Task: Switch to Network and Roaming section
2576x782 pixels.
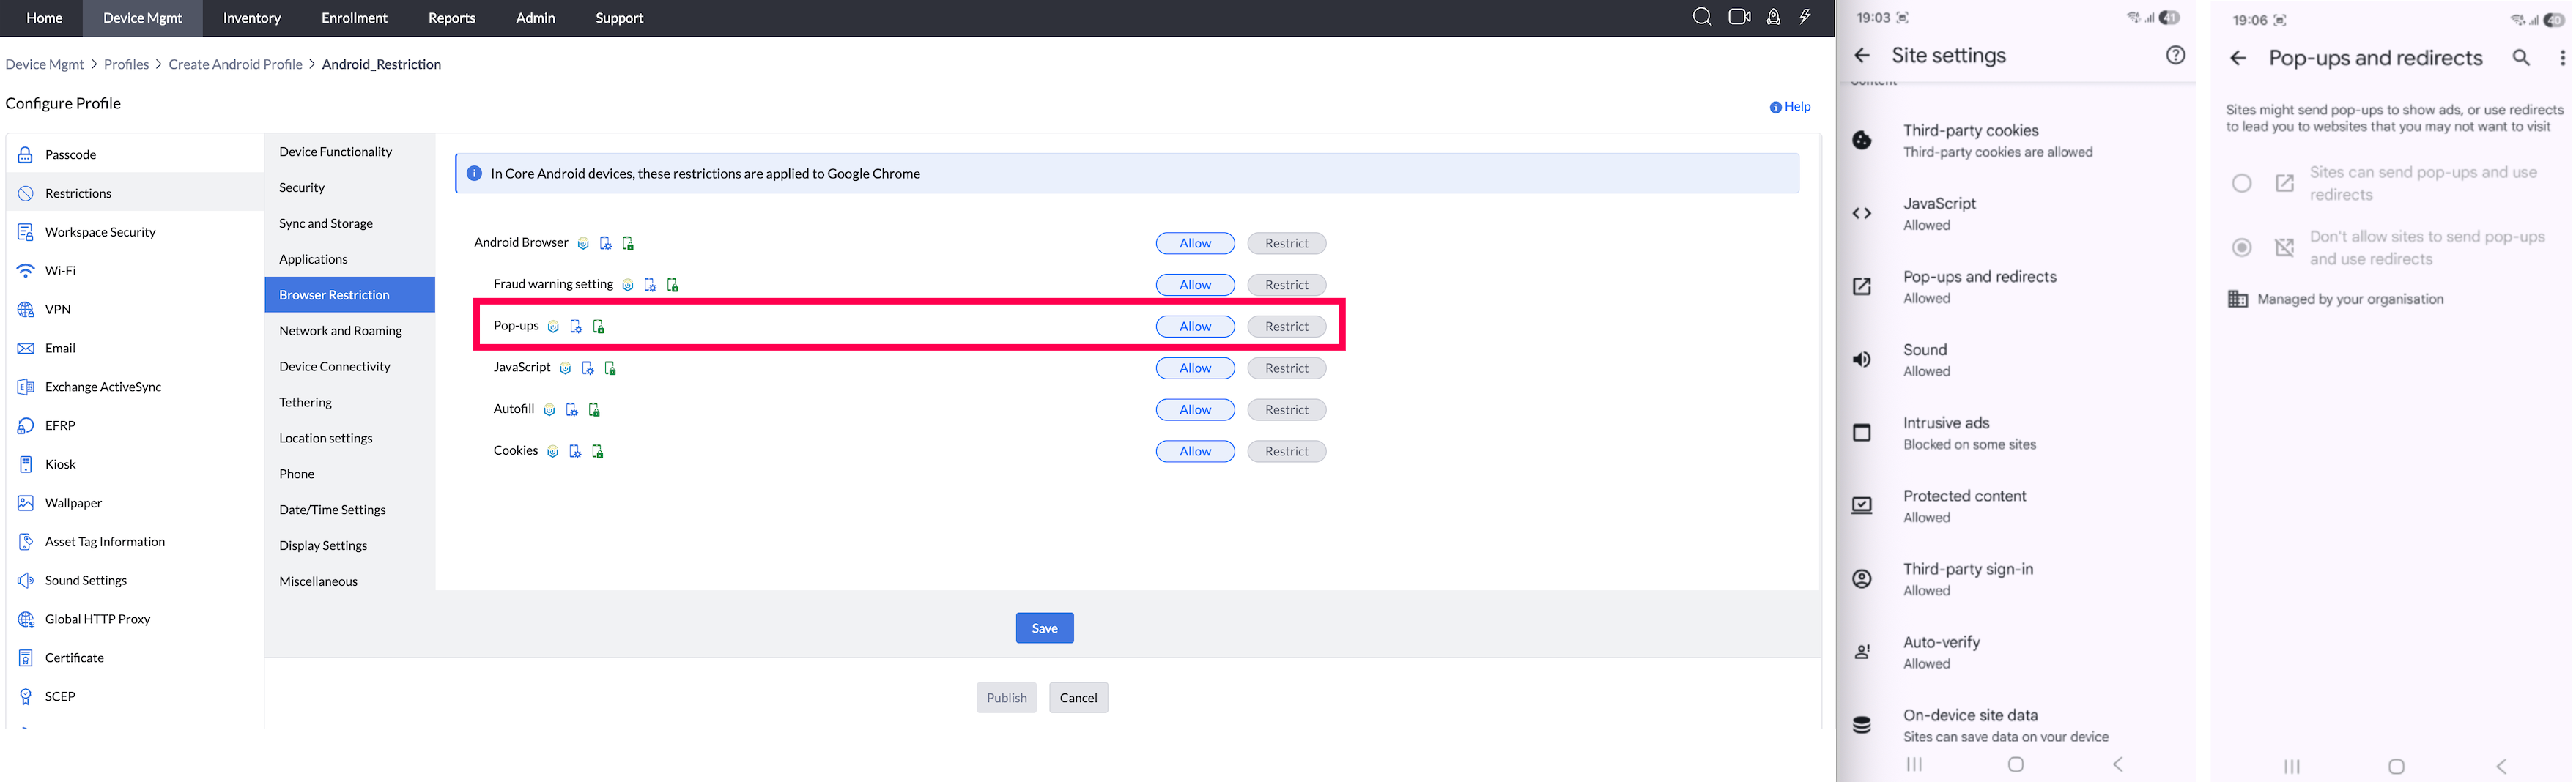Action: point(350,331)
